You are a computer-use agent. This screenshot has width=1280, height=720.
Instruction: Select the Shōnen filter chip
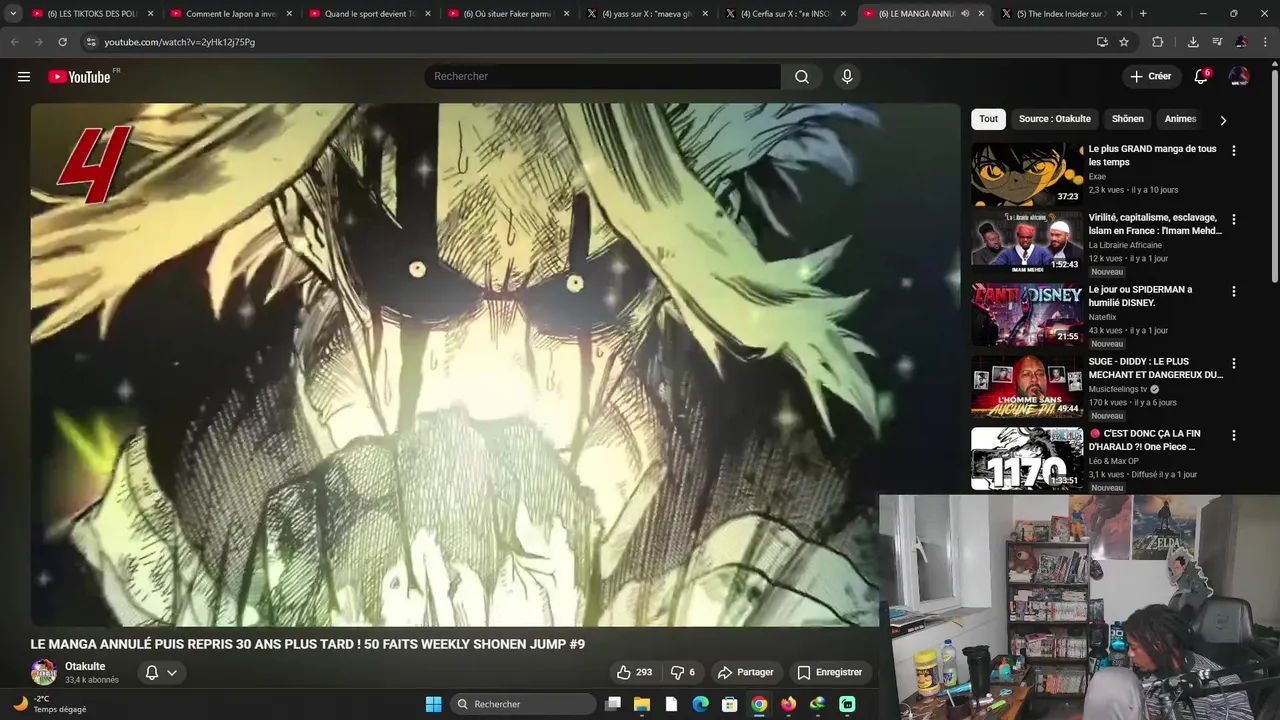tap(1127, 119)
